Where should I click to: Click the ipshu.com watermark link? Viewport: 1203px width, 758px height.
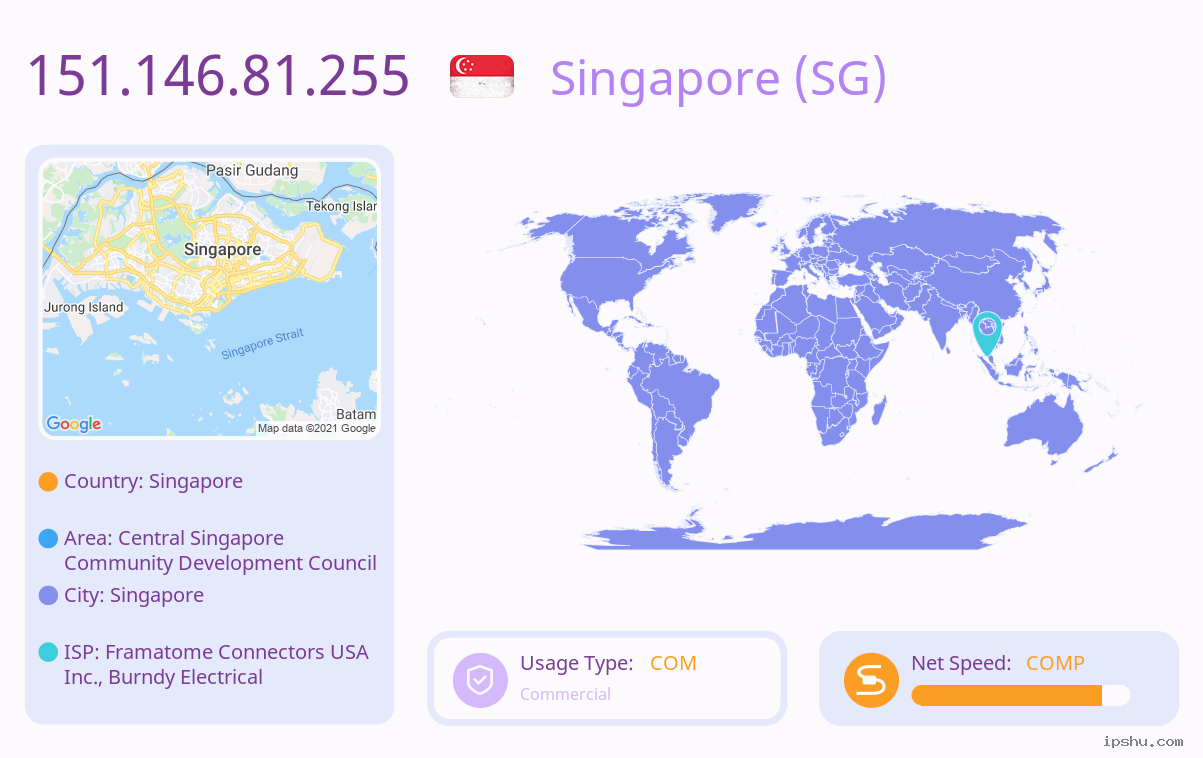[x=1142, y=741]
